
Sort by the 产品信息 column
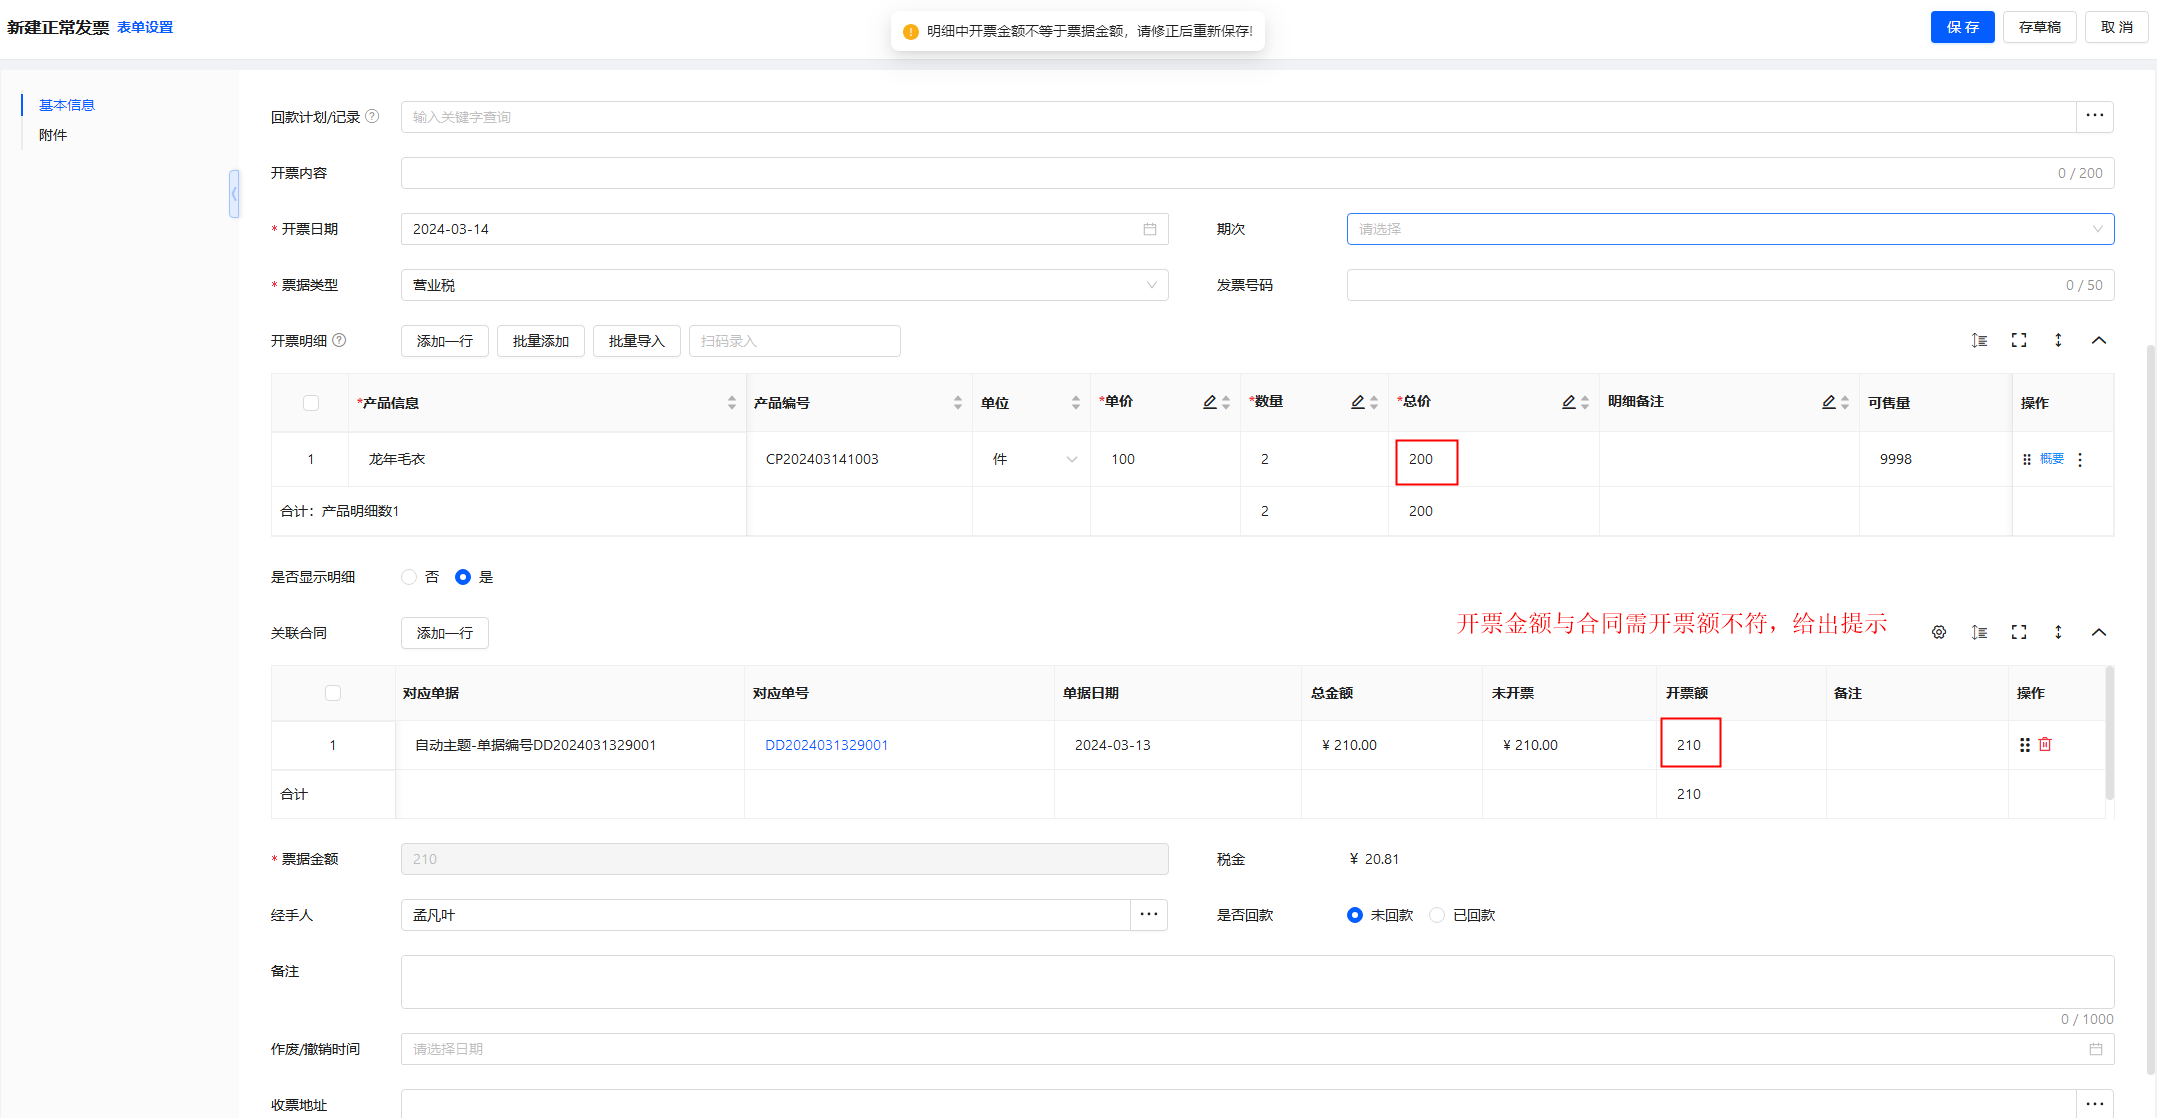pyautogui.click(x=732, y=403)
